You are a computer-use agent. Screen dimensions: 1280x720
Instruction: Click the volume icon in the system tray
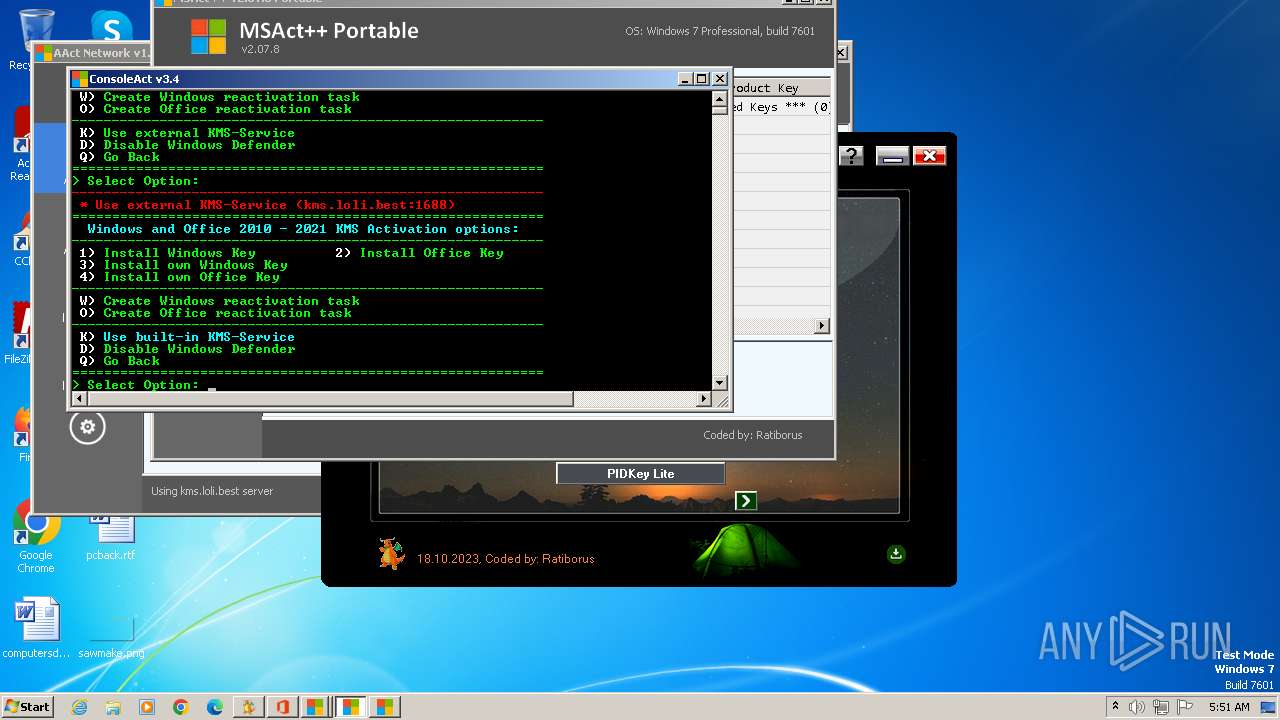tap(1137, 707)
